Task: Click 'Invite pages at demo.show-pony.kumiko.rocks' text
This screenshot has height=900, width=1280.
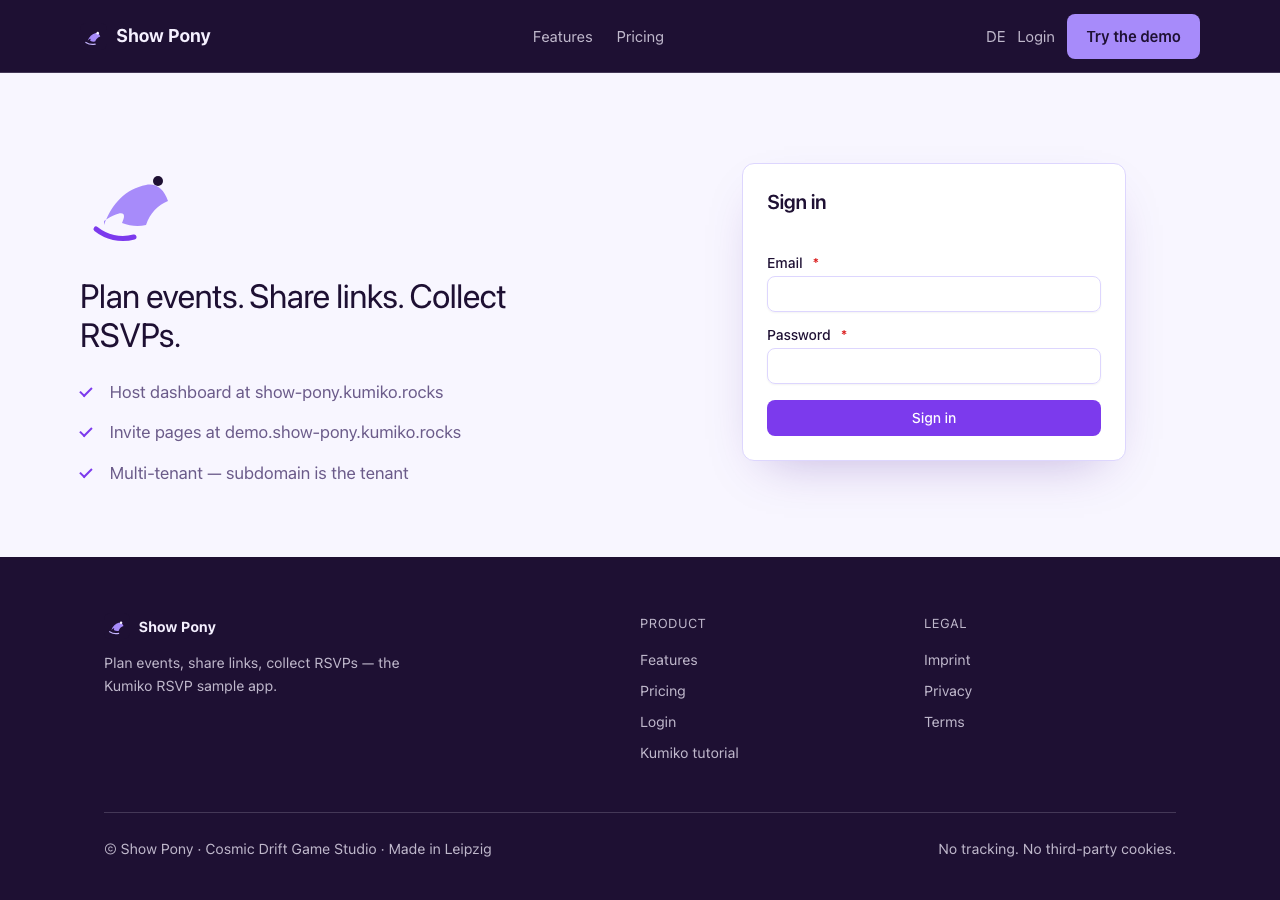Action: click(285, 432)
